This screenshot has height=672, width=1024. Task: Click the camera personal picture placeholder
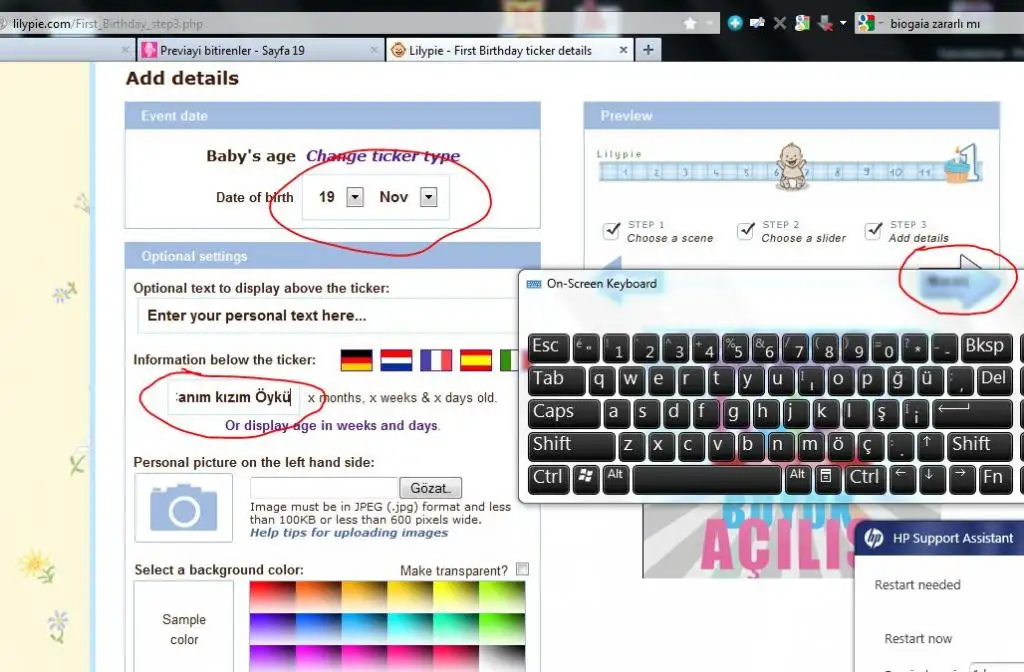point(184,507)
